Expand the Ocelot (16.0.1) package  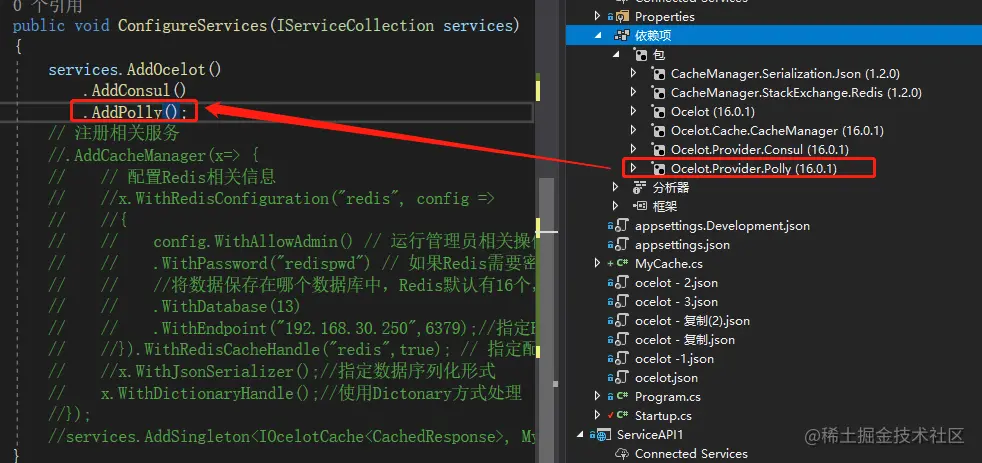point(633,112)
